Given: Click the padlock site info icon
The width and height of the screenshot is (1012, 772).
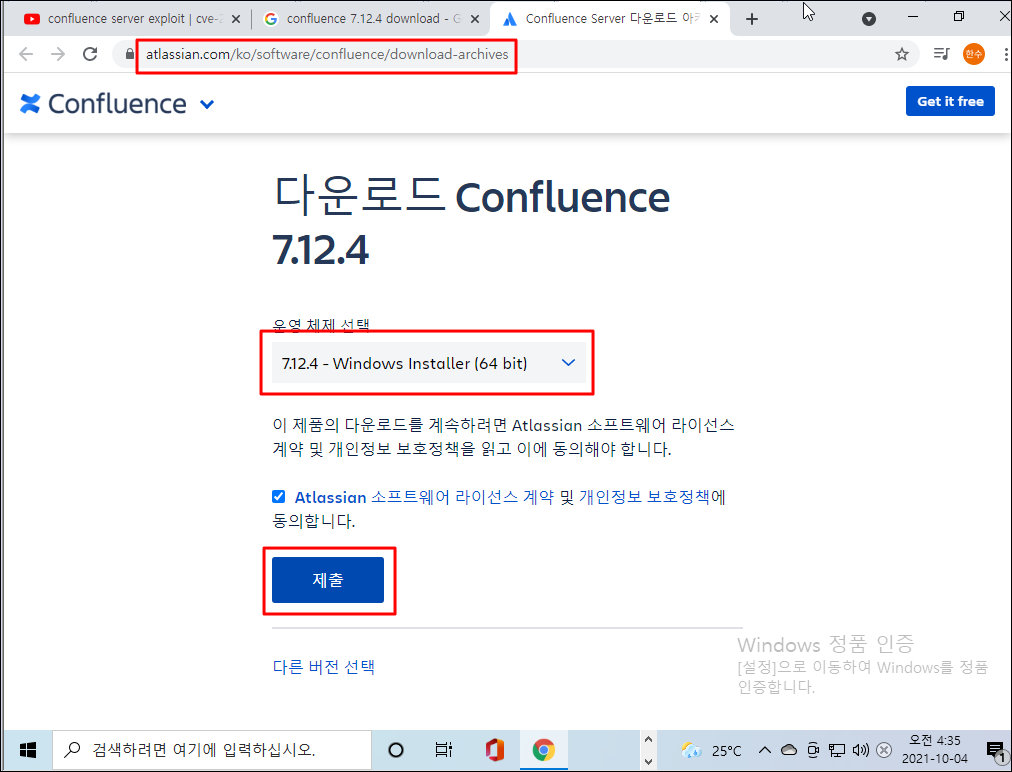Looking at the screenshot, I should [x=130, y=54].
